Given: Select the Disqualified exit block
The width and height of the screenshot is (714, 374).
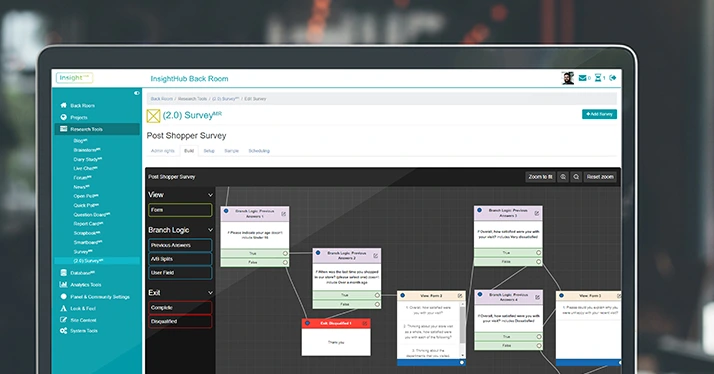Looking at the screenshot, I should (180, 321).
